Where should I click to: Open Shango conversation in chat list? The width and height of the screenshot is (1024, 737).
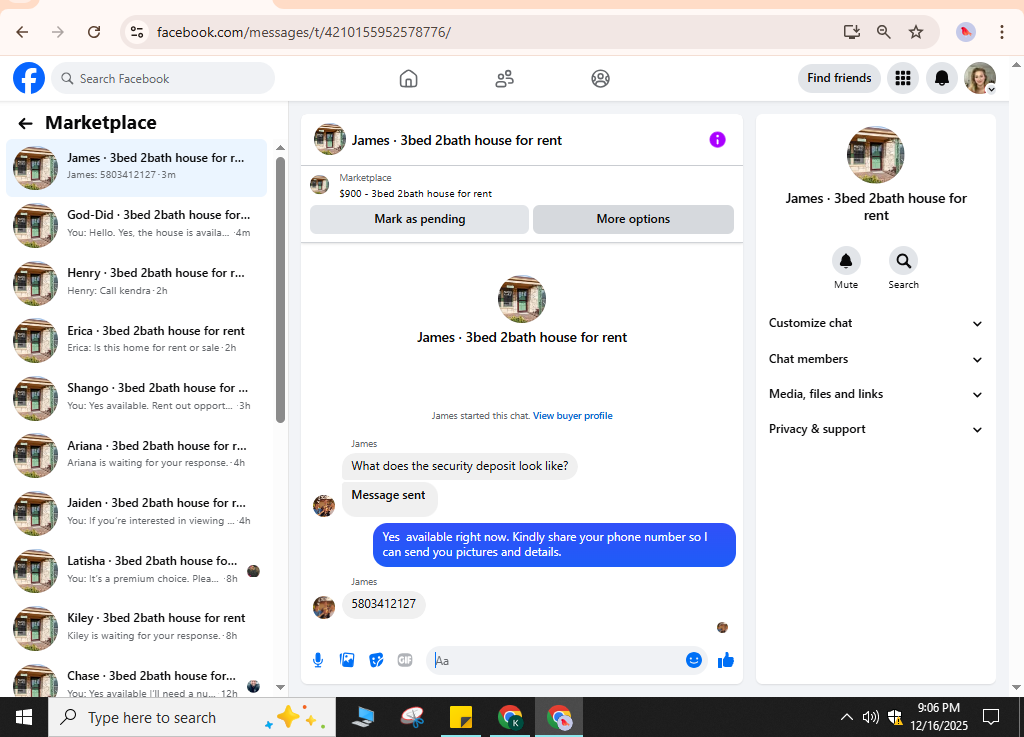tap(136, 398)
